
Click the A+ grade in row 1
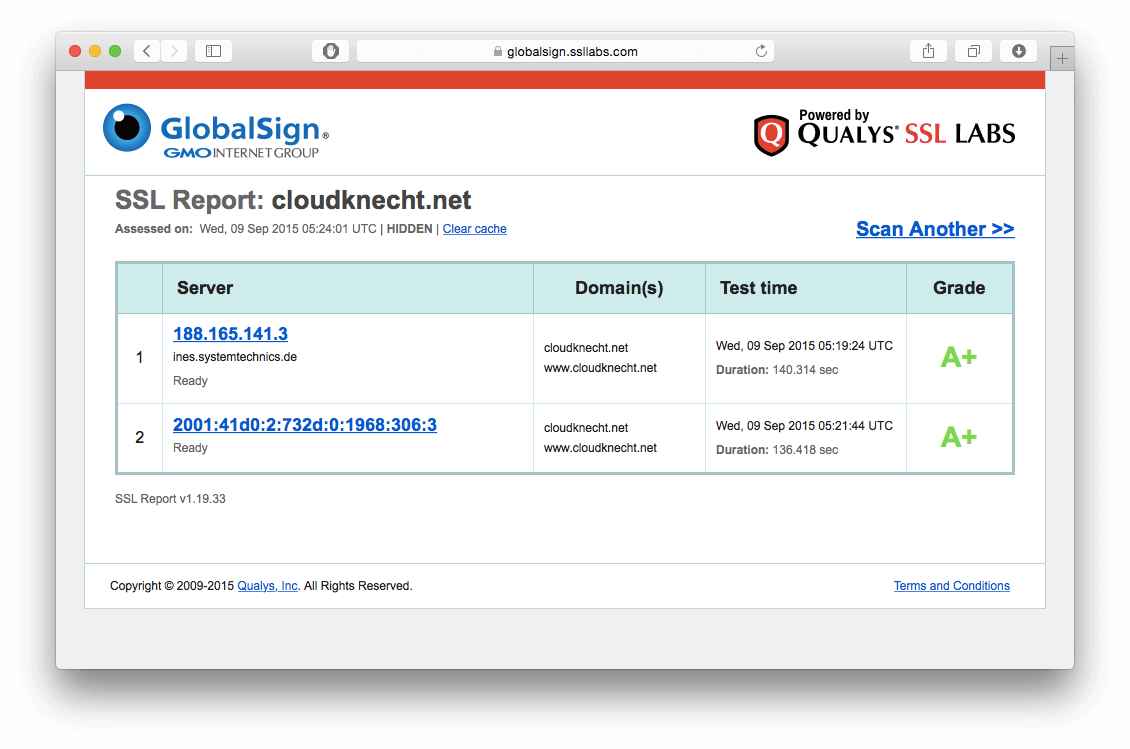point(959,357)
